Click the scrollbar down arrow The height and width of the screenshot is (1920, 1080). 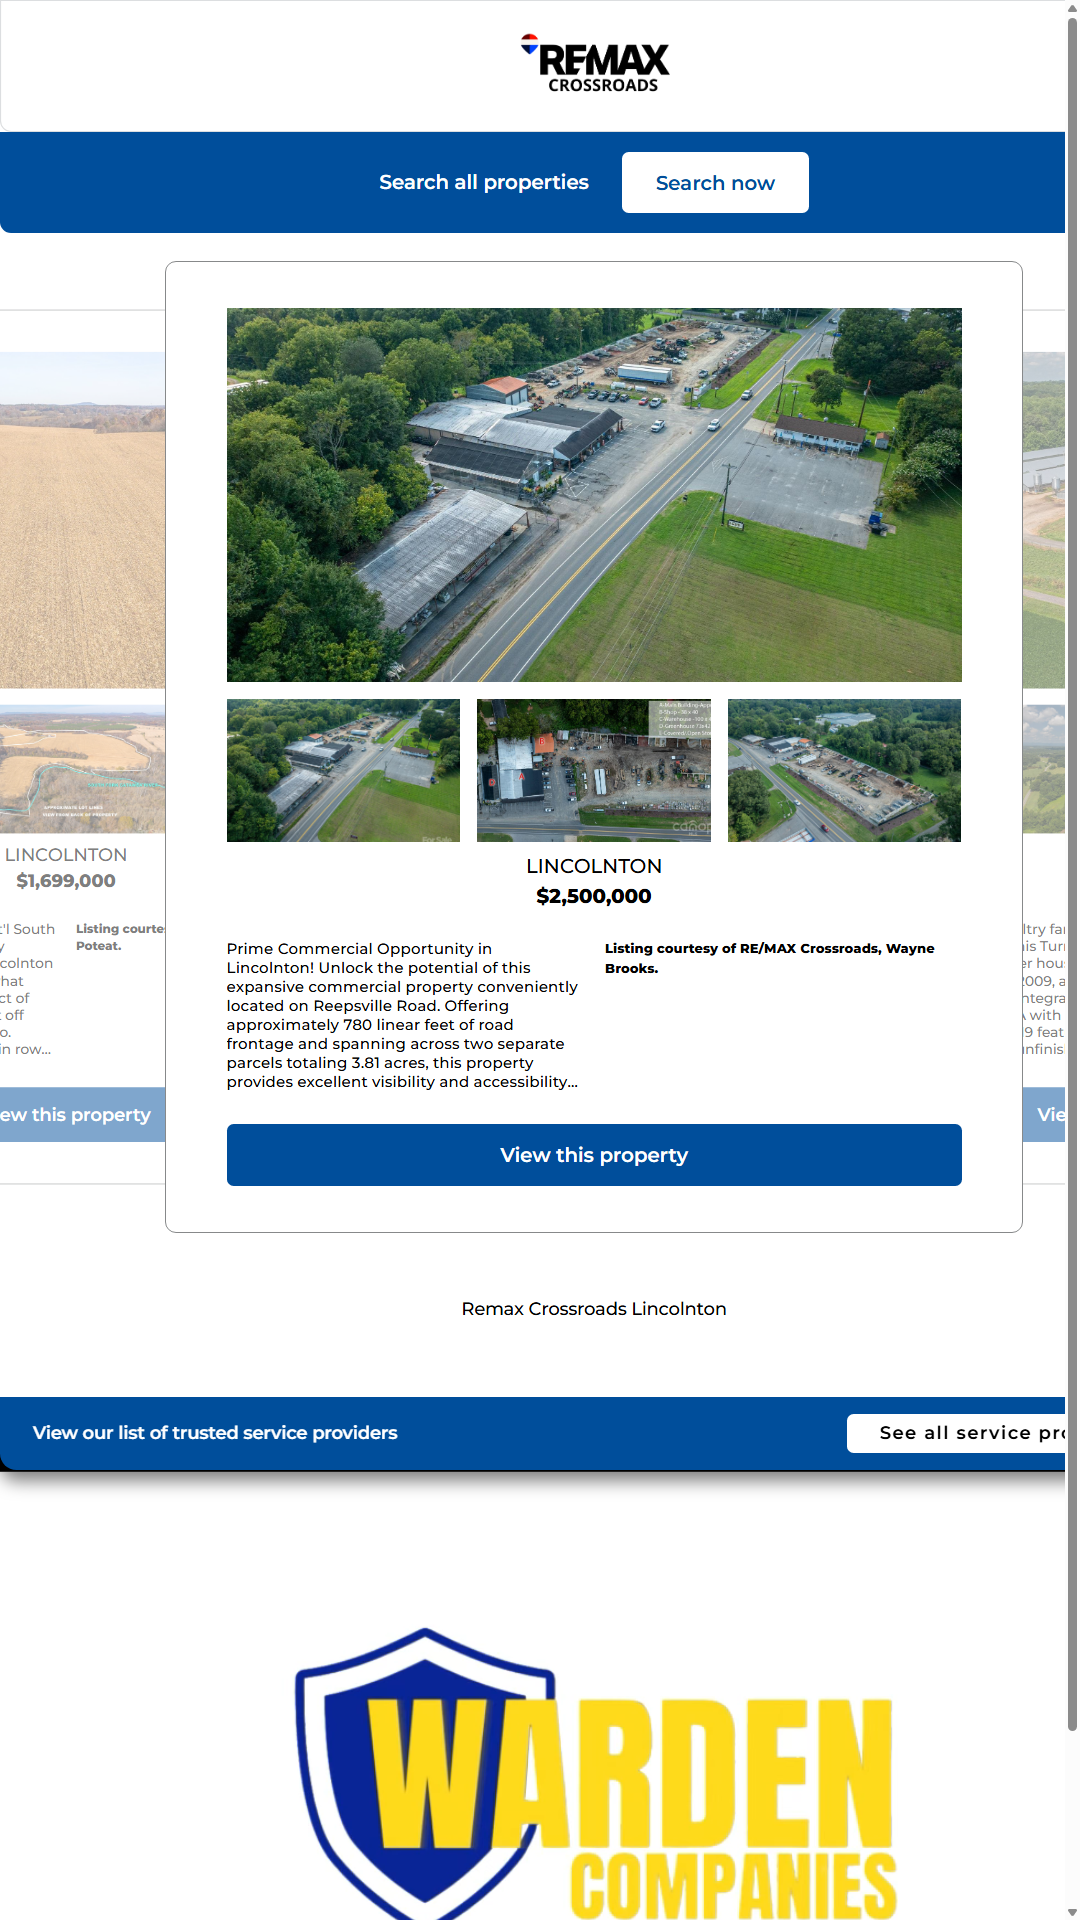[1072, 1912]
